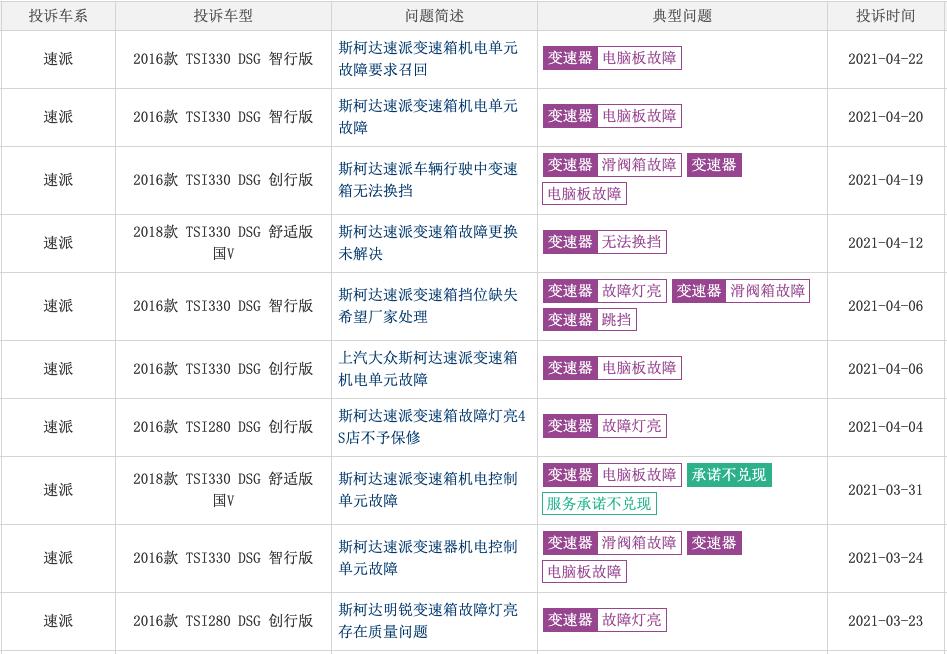The image size is (947, 654).
Task: Click the 投诉时间 column header
Action: tap(885, 16)
